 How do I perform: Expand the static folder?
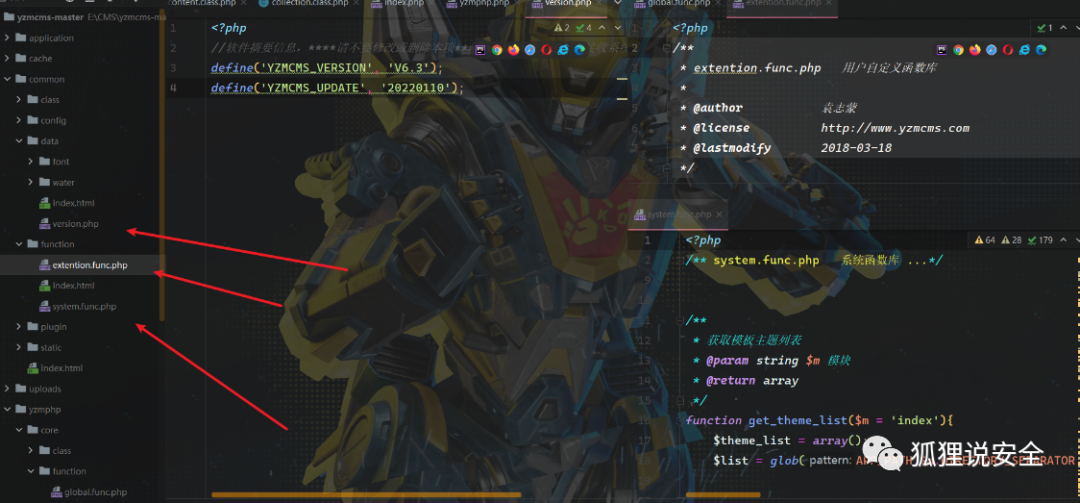pos(19,347)
